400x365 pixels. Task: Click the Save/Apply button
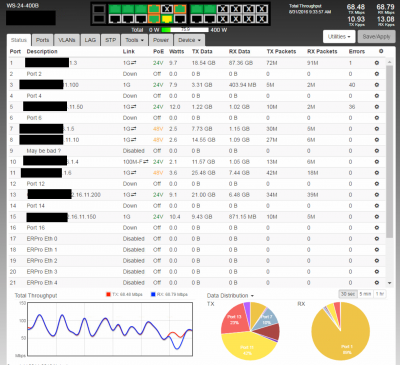tap(376, 37)
